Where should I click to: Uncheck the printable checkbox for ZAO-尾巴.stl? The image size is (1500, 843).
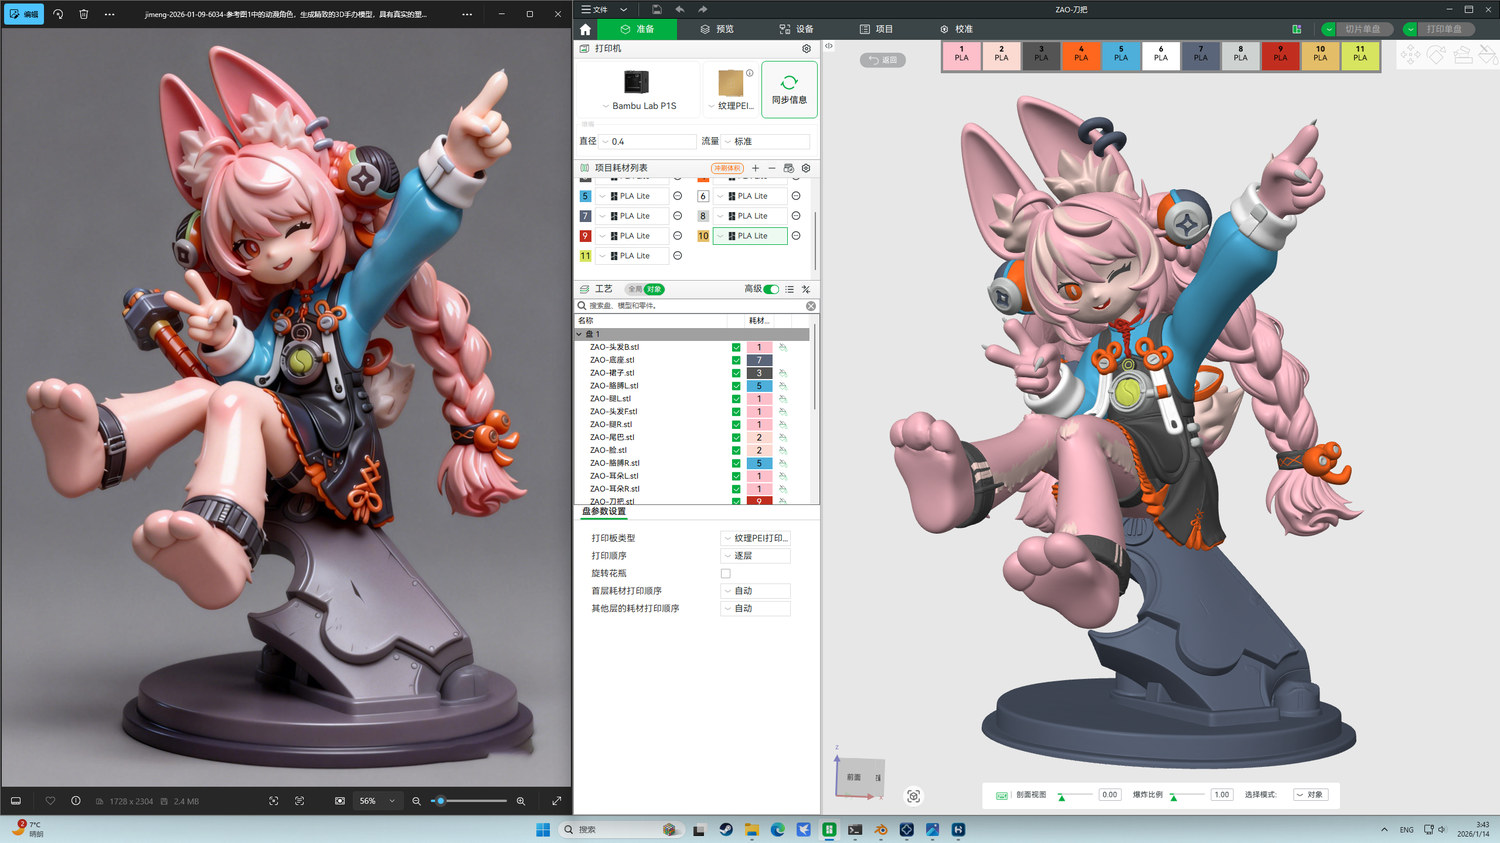coord(736,437)
